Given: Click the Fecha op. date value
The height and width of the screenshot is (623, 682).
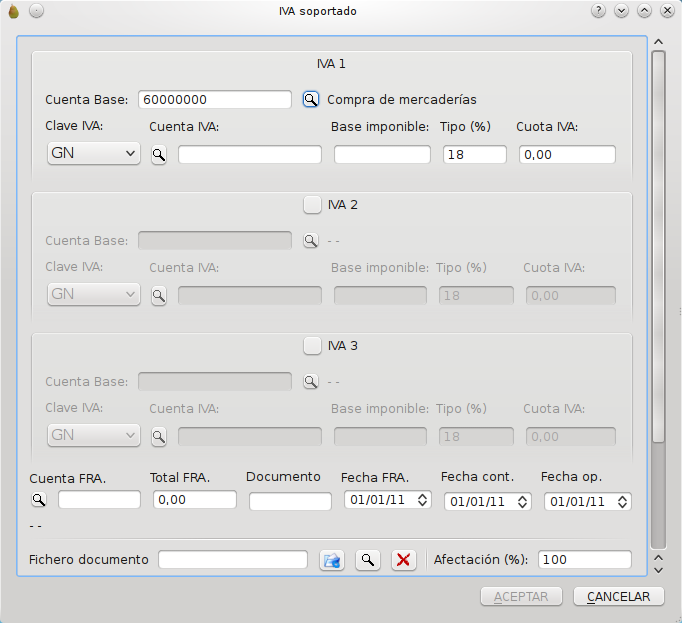Looking at the screenshot, I should [577, 502].
